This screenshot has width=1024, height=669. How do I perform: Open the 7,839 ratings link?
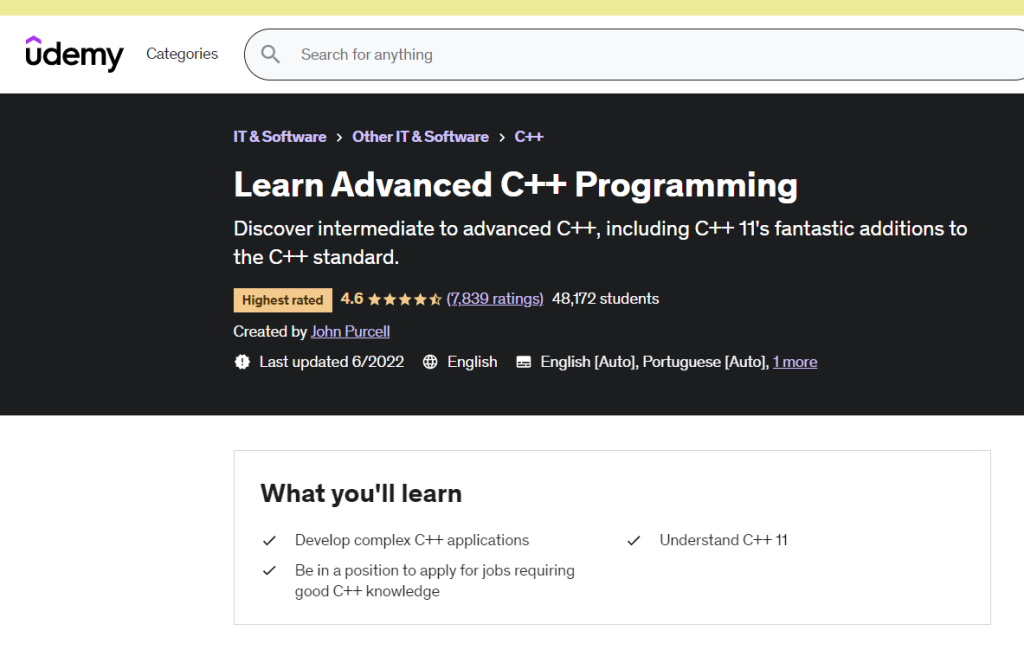tap(495, 298)
